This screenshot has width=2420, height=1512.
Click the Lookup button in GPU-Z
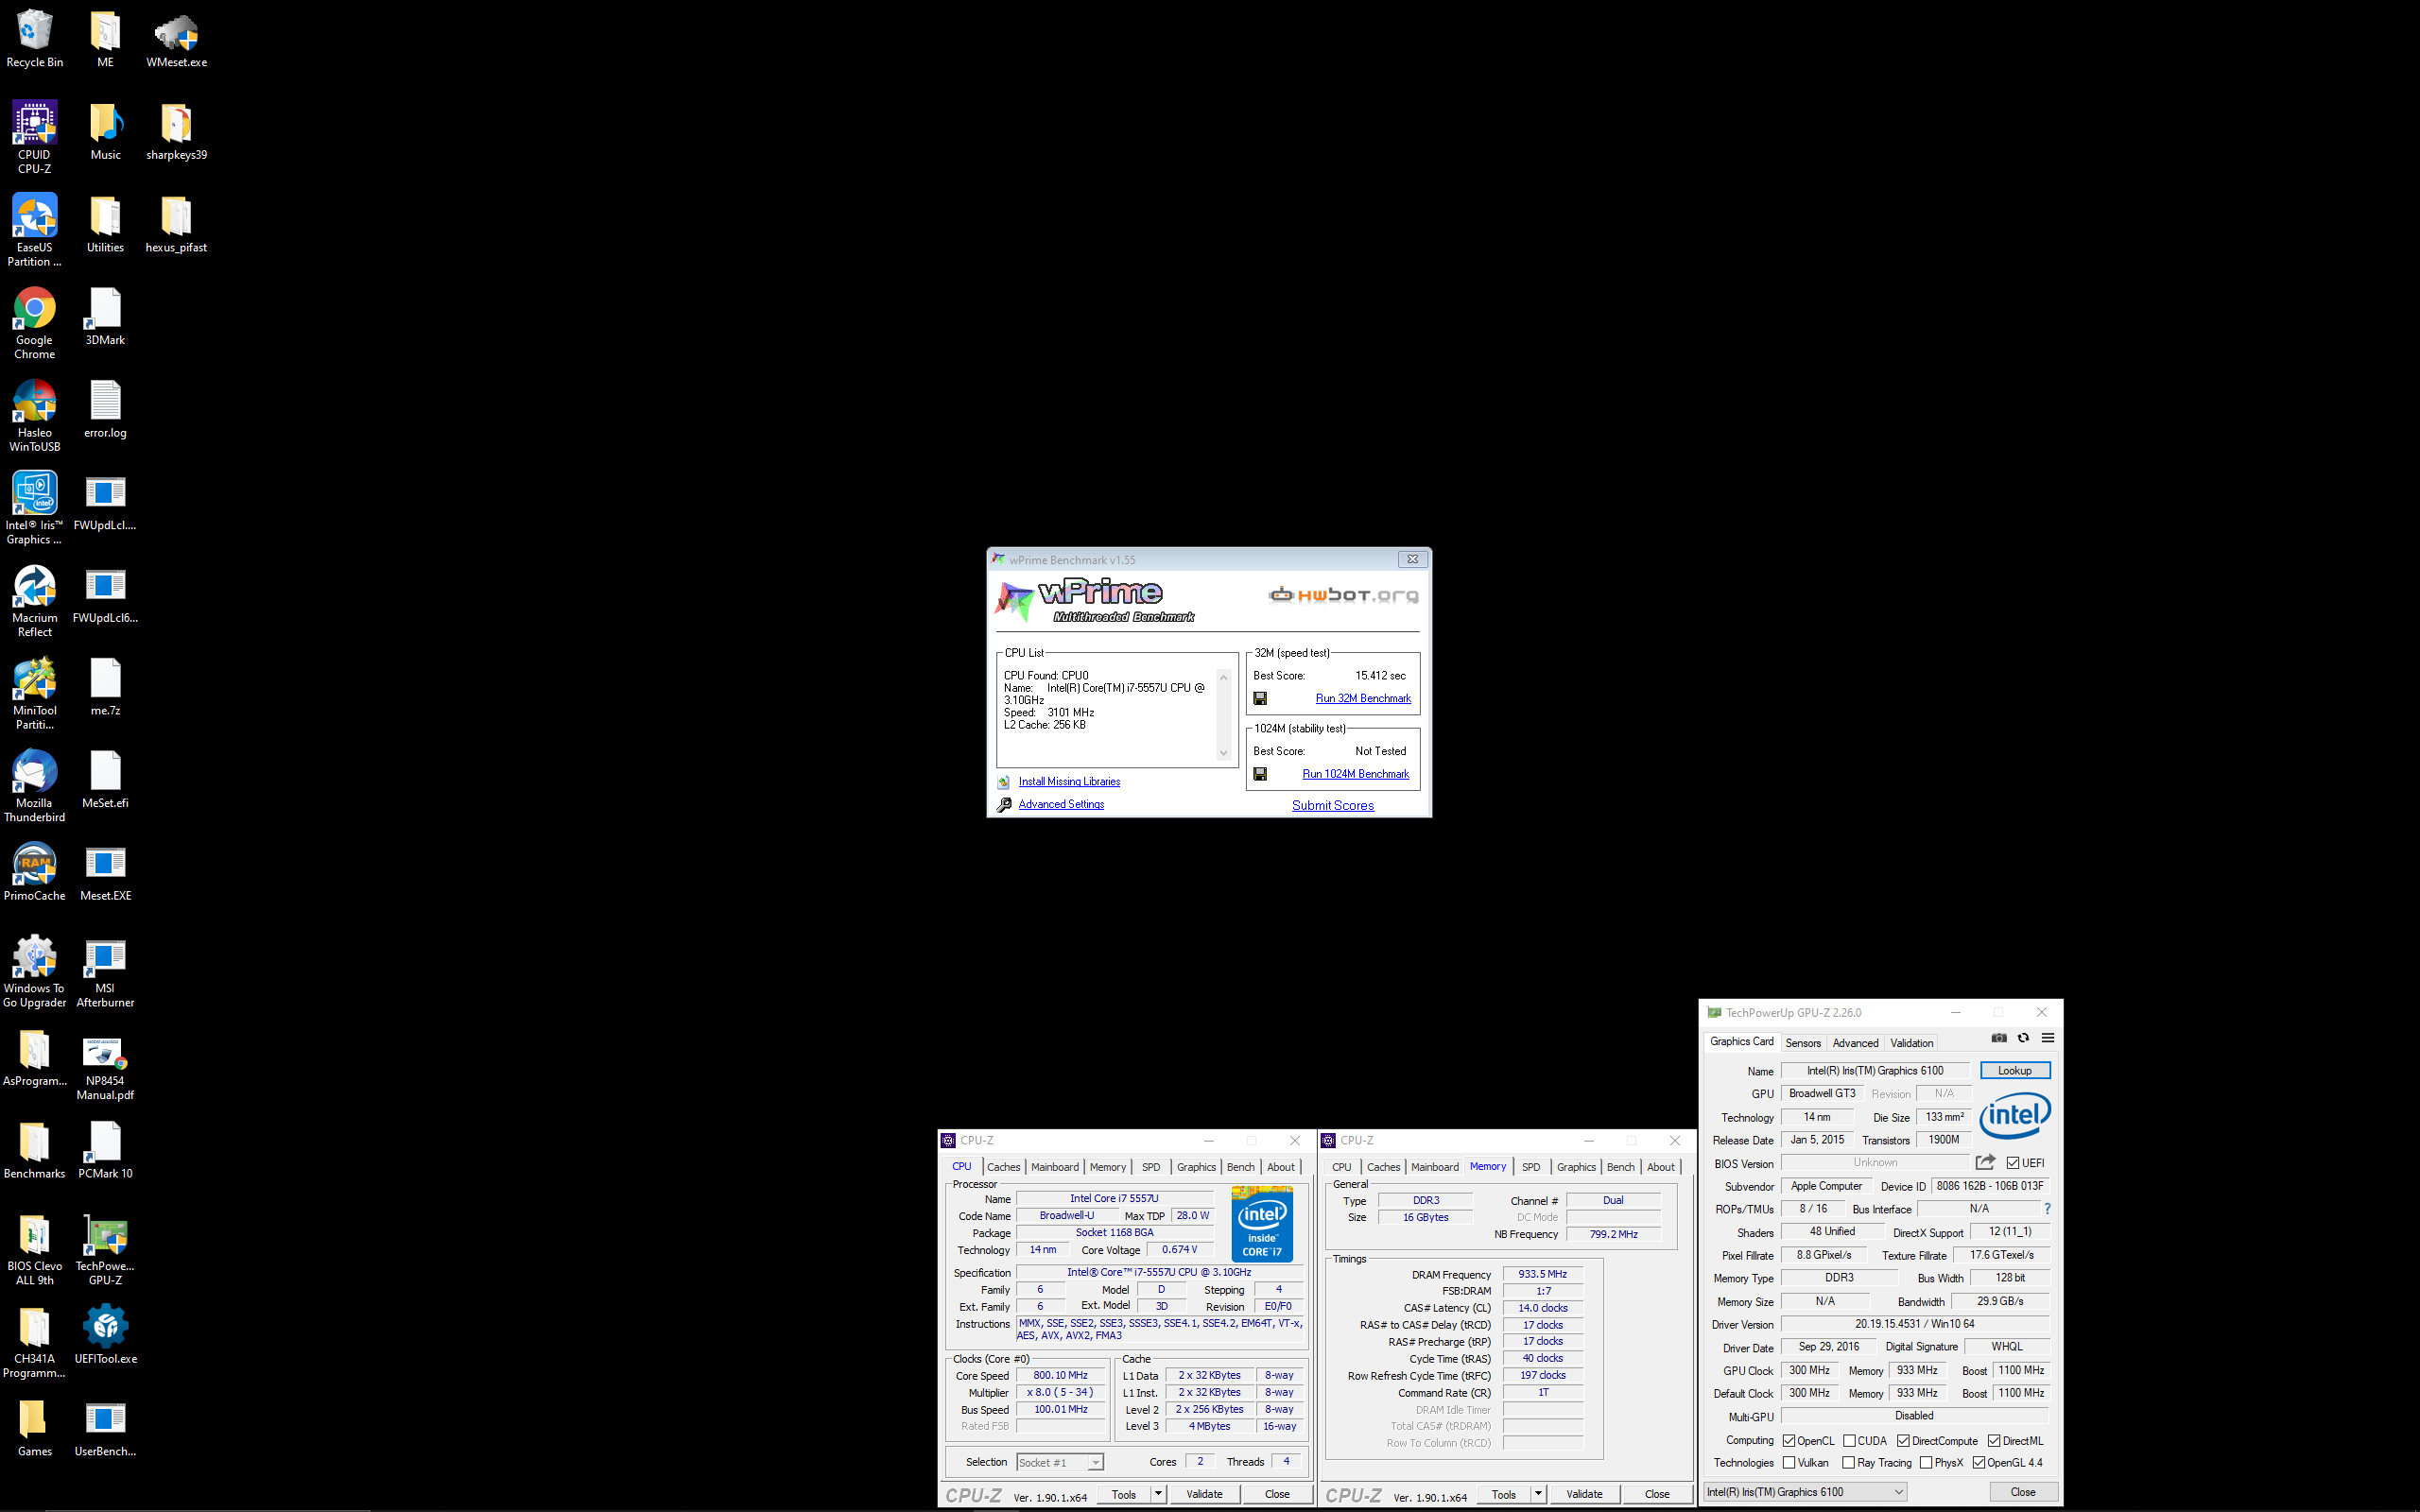tap(2014, 1070)
